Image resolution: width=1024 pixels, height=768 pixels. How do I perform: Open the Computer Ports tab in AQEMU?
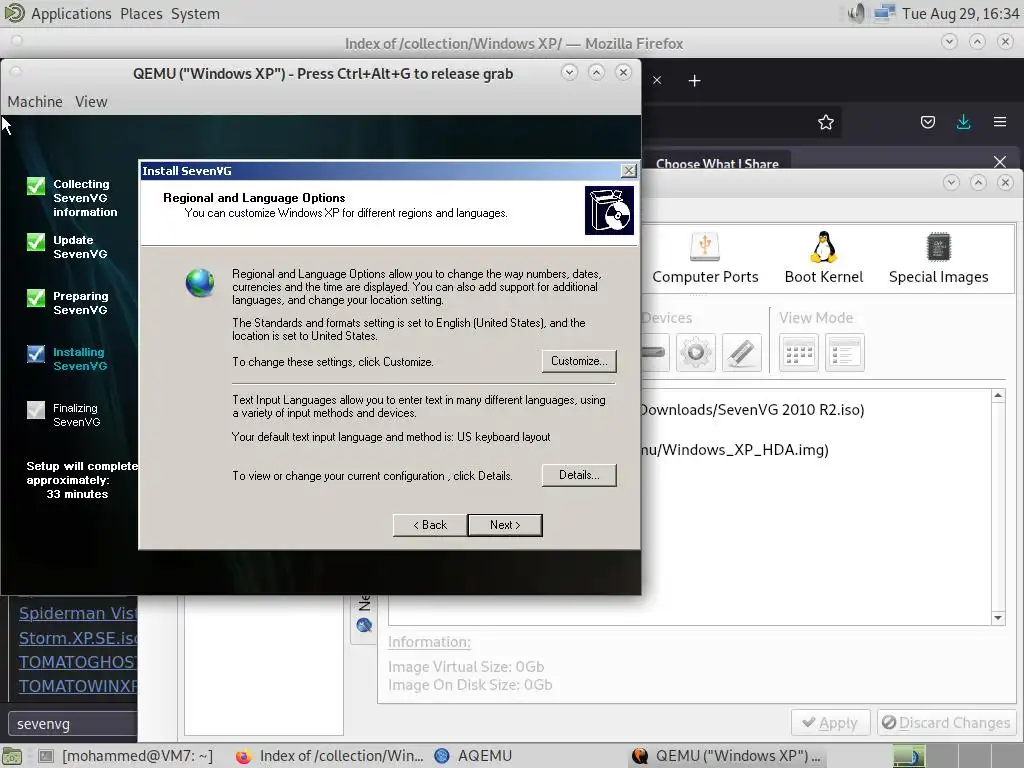705,259
